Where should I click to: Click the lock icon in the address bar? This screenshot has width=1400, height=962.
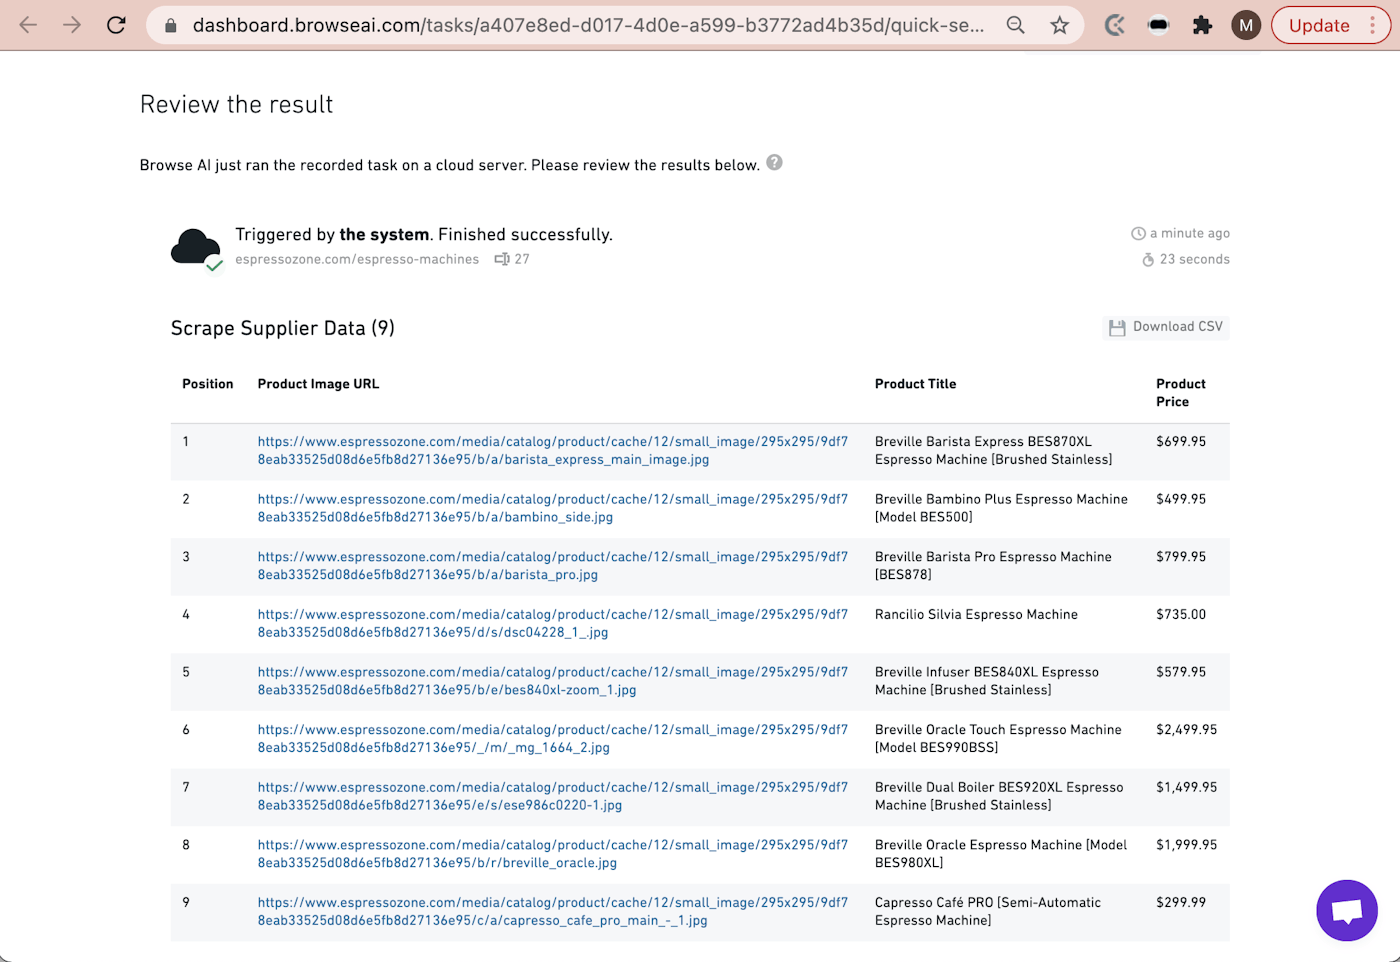click(171, 26)
